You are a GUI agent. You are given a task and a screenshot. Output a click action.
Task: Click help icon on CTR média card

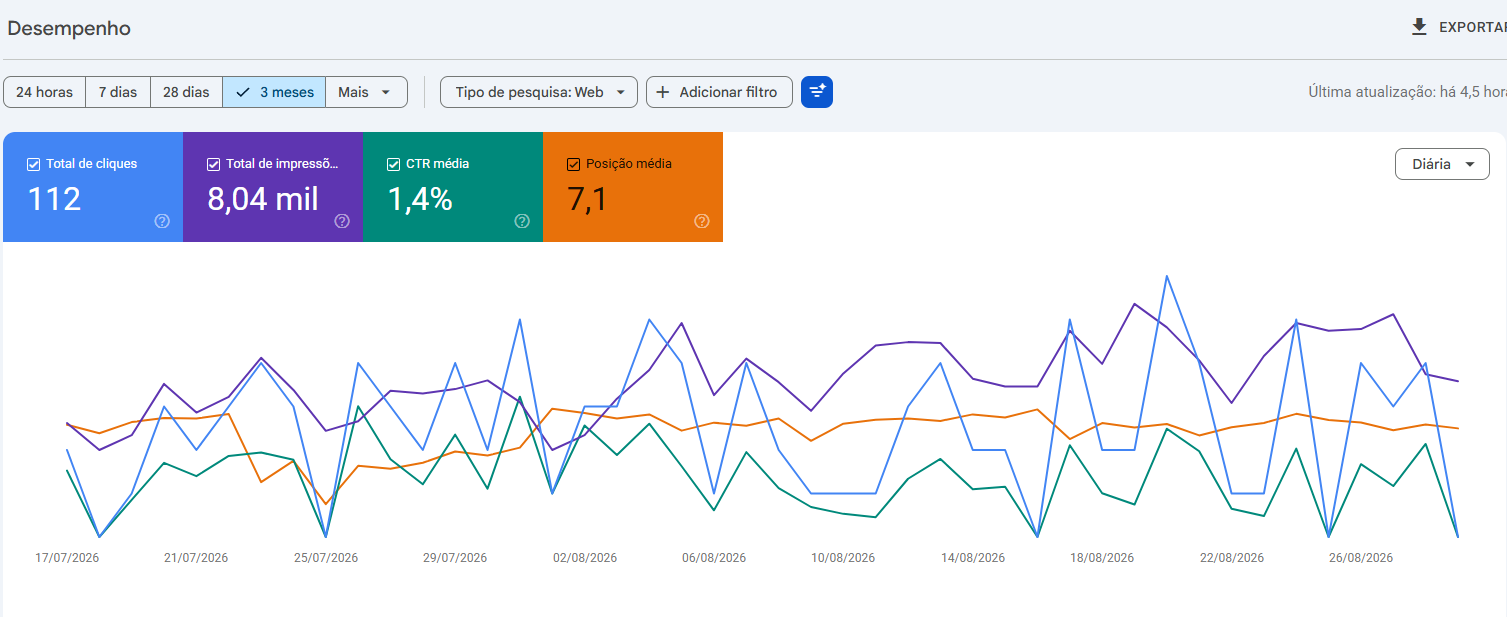pyautogui.click(x=522, y=221)
